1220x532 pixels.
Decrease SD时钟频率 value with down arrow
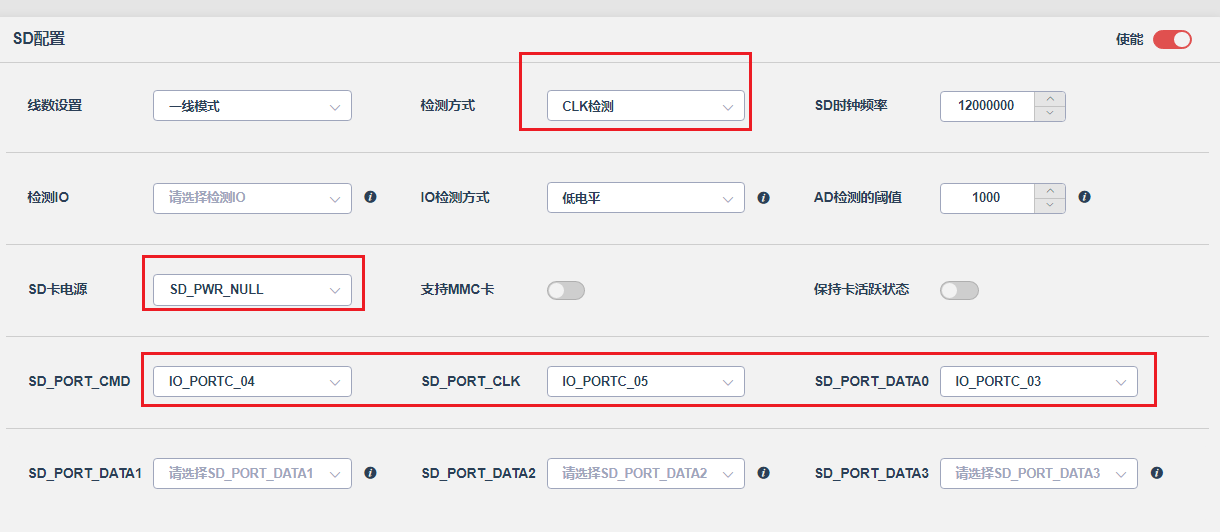[1049, 113]
